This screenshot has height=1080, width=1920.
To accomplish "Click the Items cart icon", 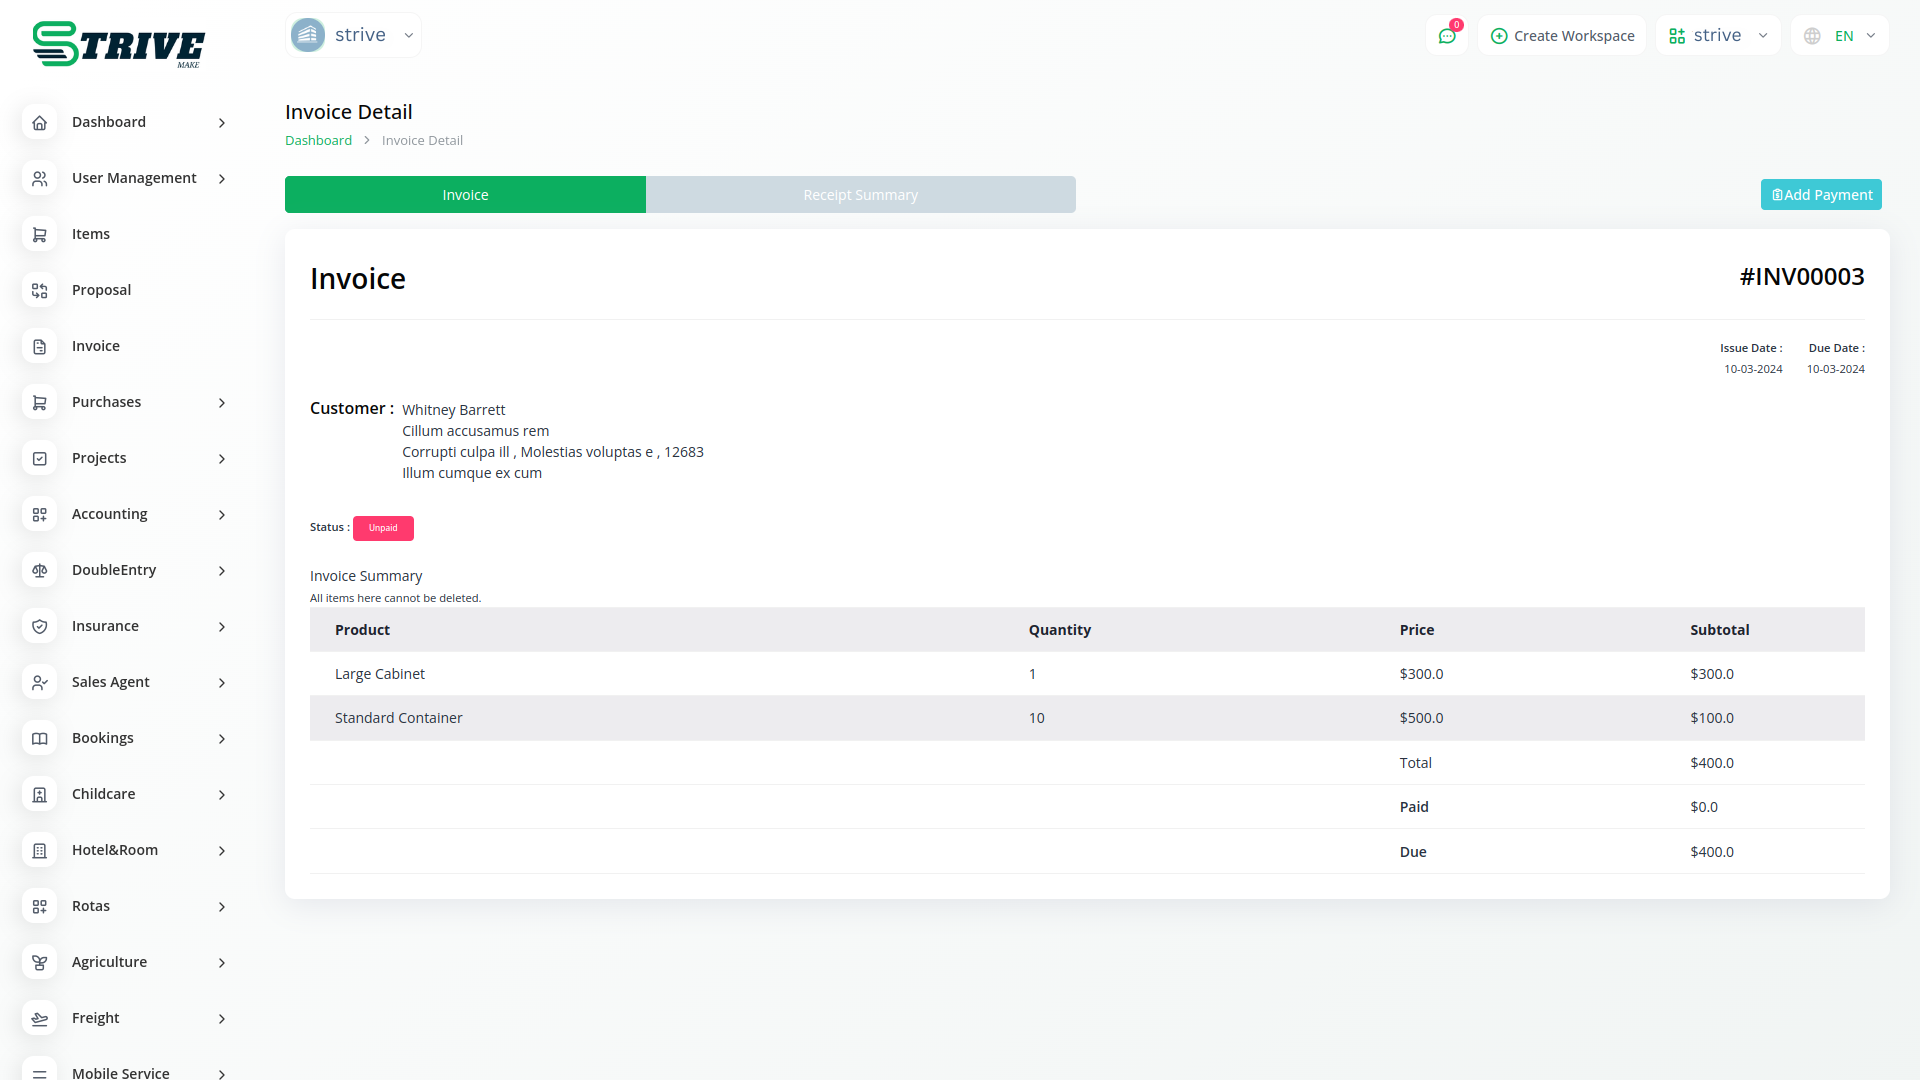I will coord(40,234).
